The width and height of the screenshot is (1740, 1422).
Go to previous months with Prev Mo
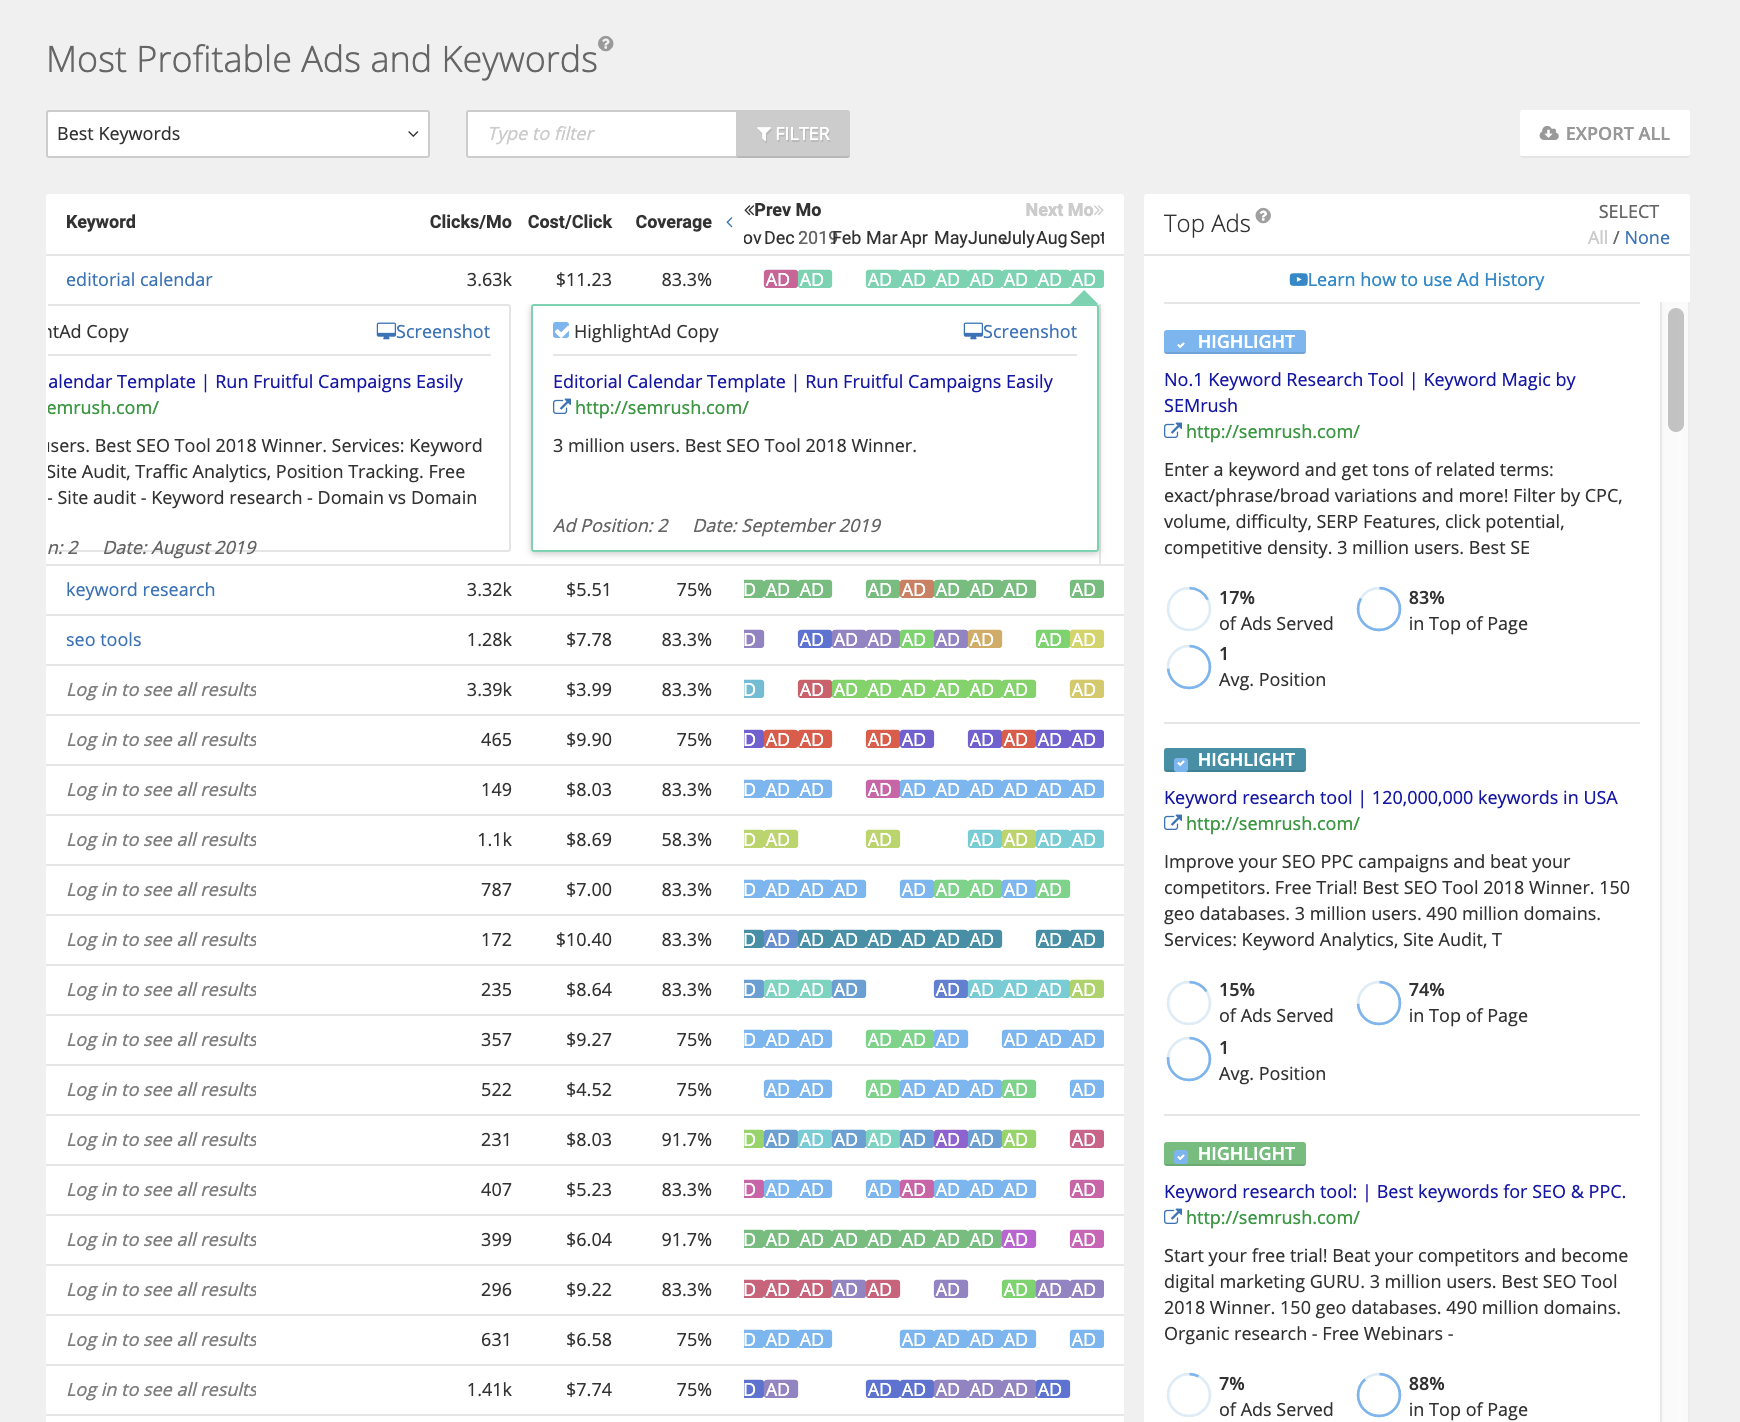[x=782, y=210]
